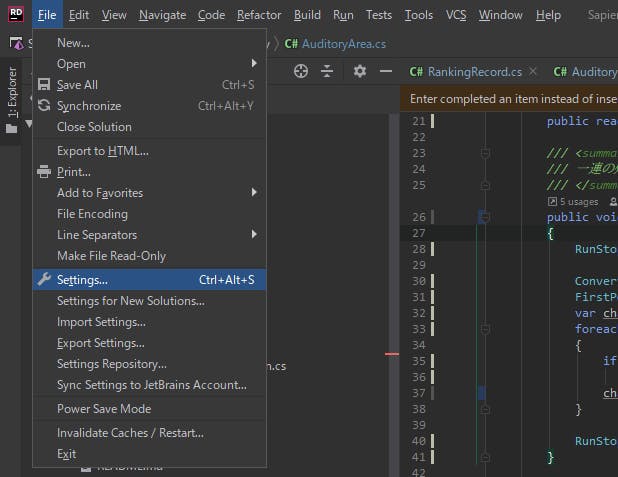Screen dimensions: 618x477
Task: Open the Tests menu
Action: tap(379, 15)
